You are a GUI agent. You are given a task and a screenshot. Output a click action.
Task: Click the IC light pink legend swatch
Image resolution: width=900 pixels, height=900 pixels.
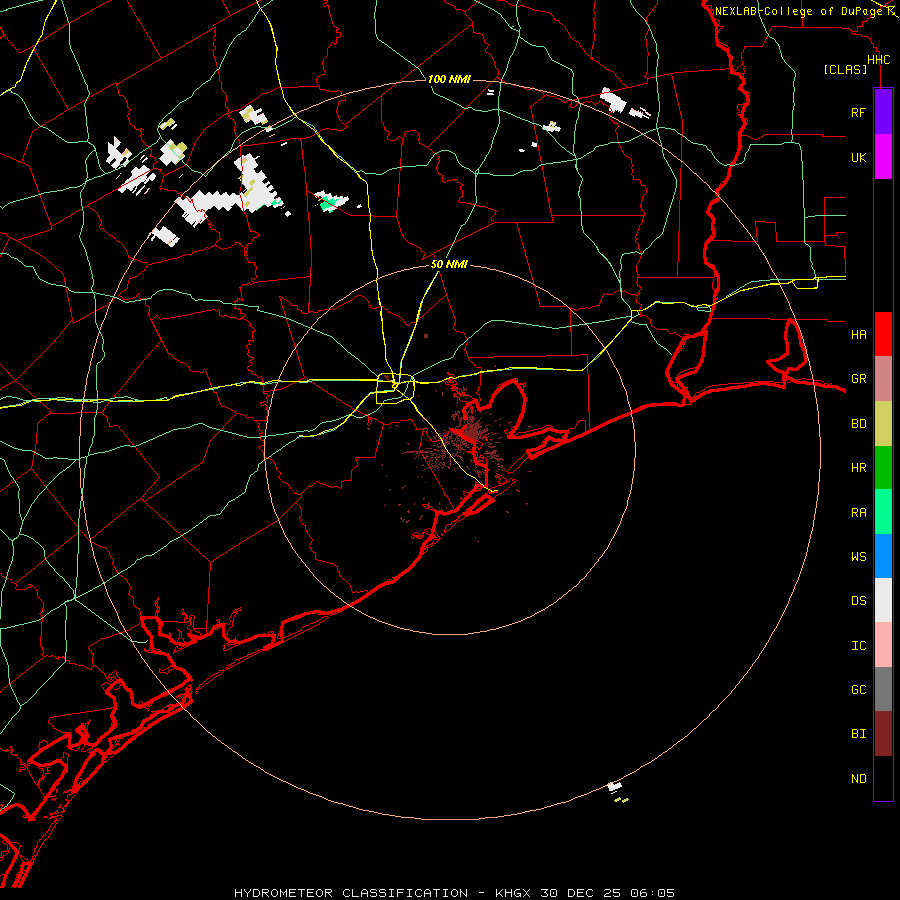tap(883, 645)
